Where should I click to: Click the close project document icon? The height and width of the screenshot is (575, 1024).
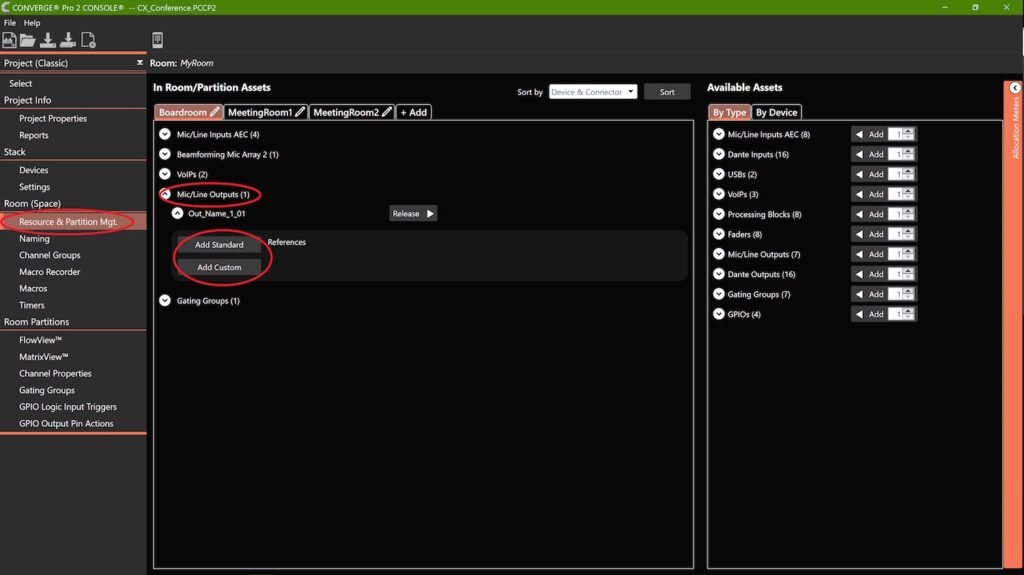88,40
